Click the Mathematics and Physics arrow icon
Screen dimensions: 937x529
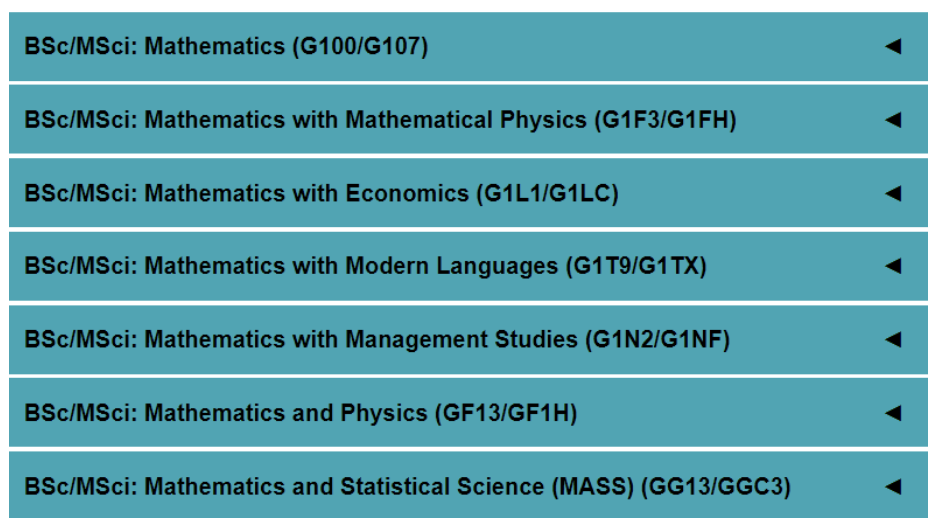pos(893,412)
